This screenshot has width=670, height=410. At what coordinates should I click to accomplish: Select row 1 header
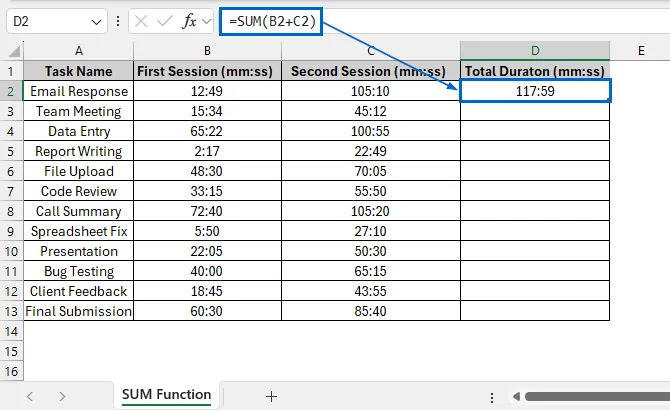11,71
